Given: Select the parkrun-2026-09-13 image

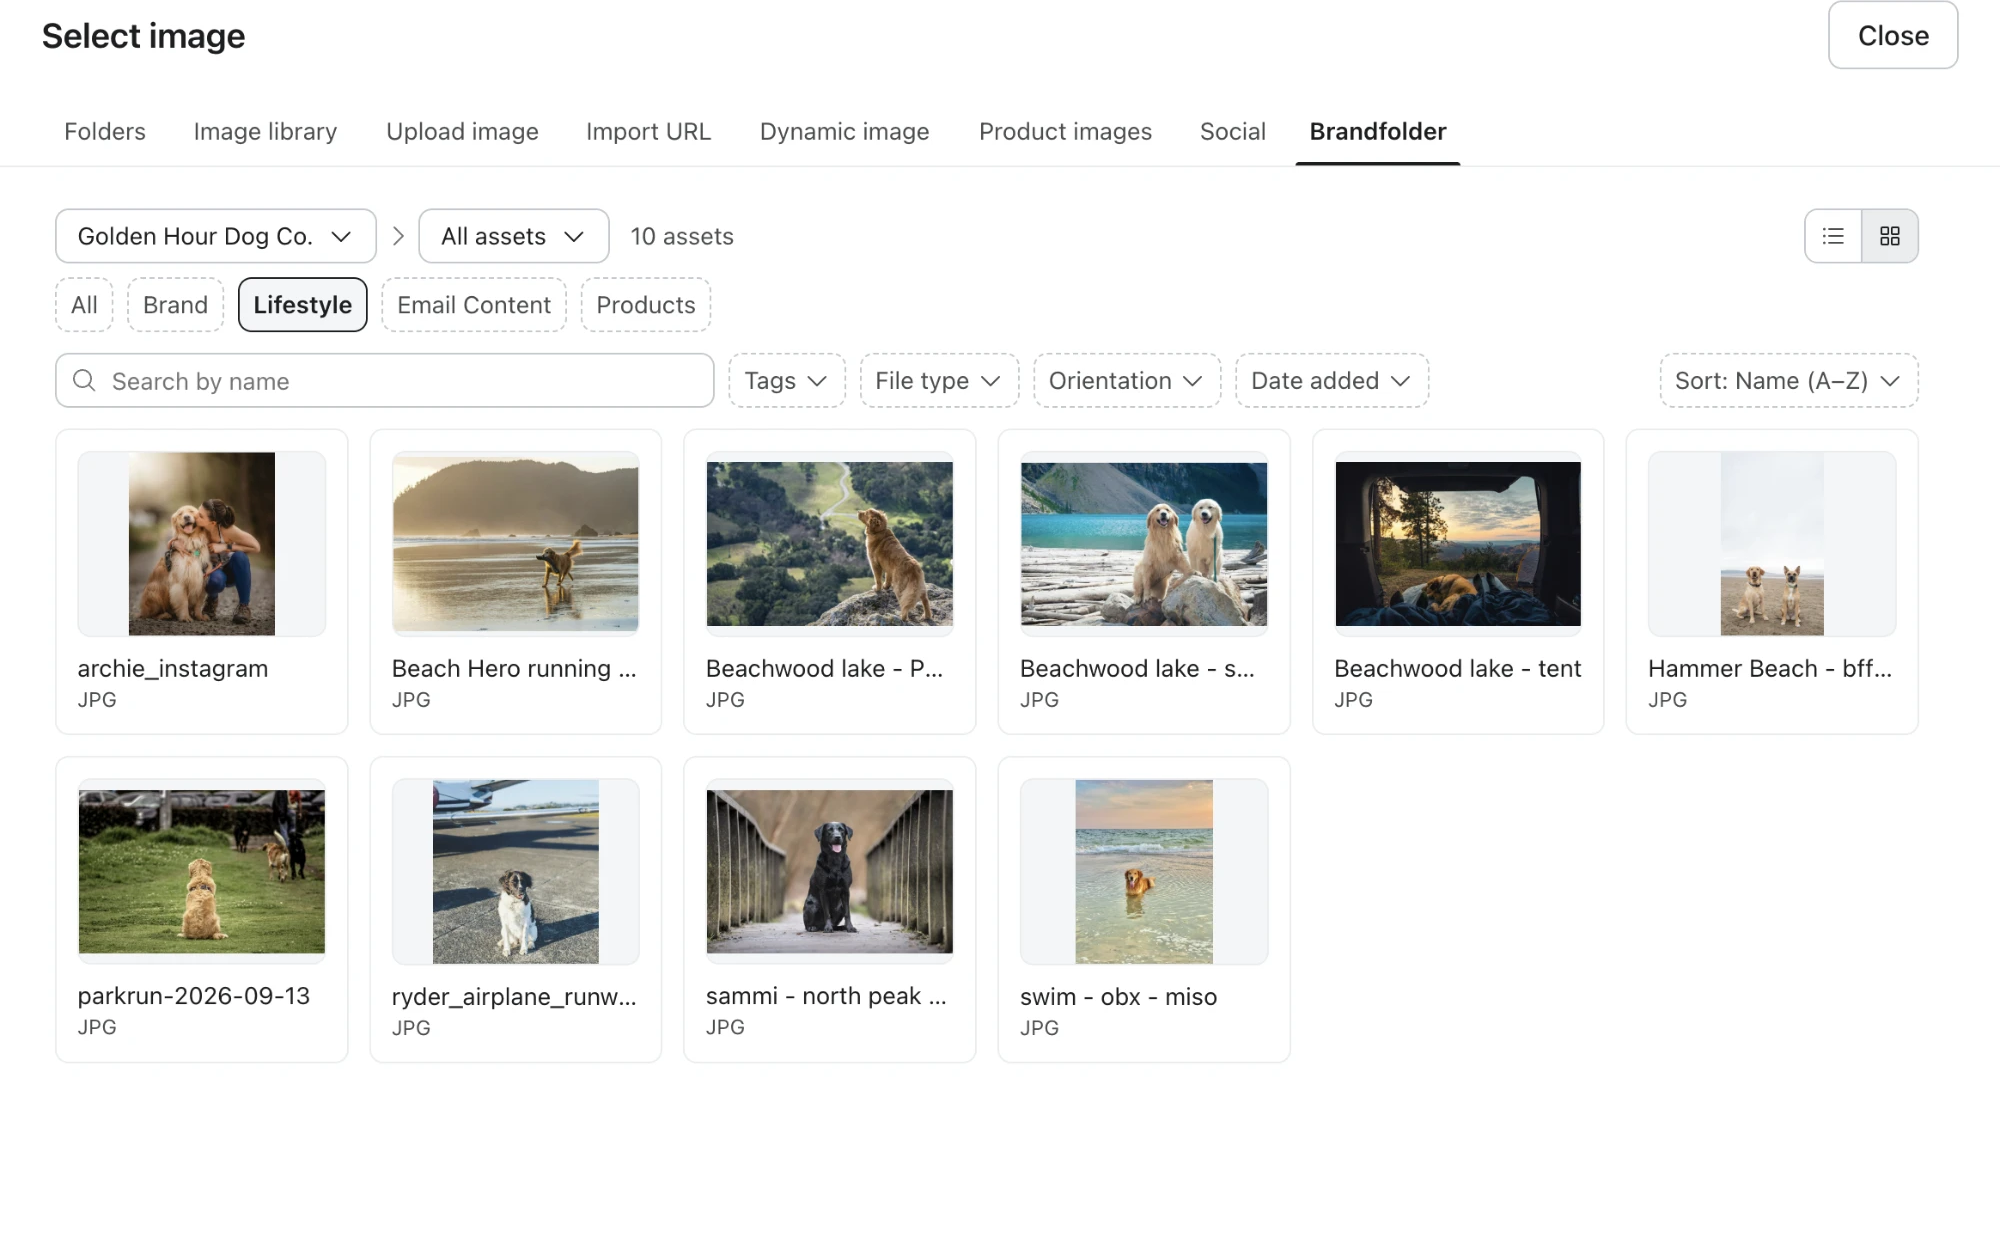Looking at the screenshot, I should 202,872.
